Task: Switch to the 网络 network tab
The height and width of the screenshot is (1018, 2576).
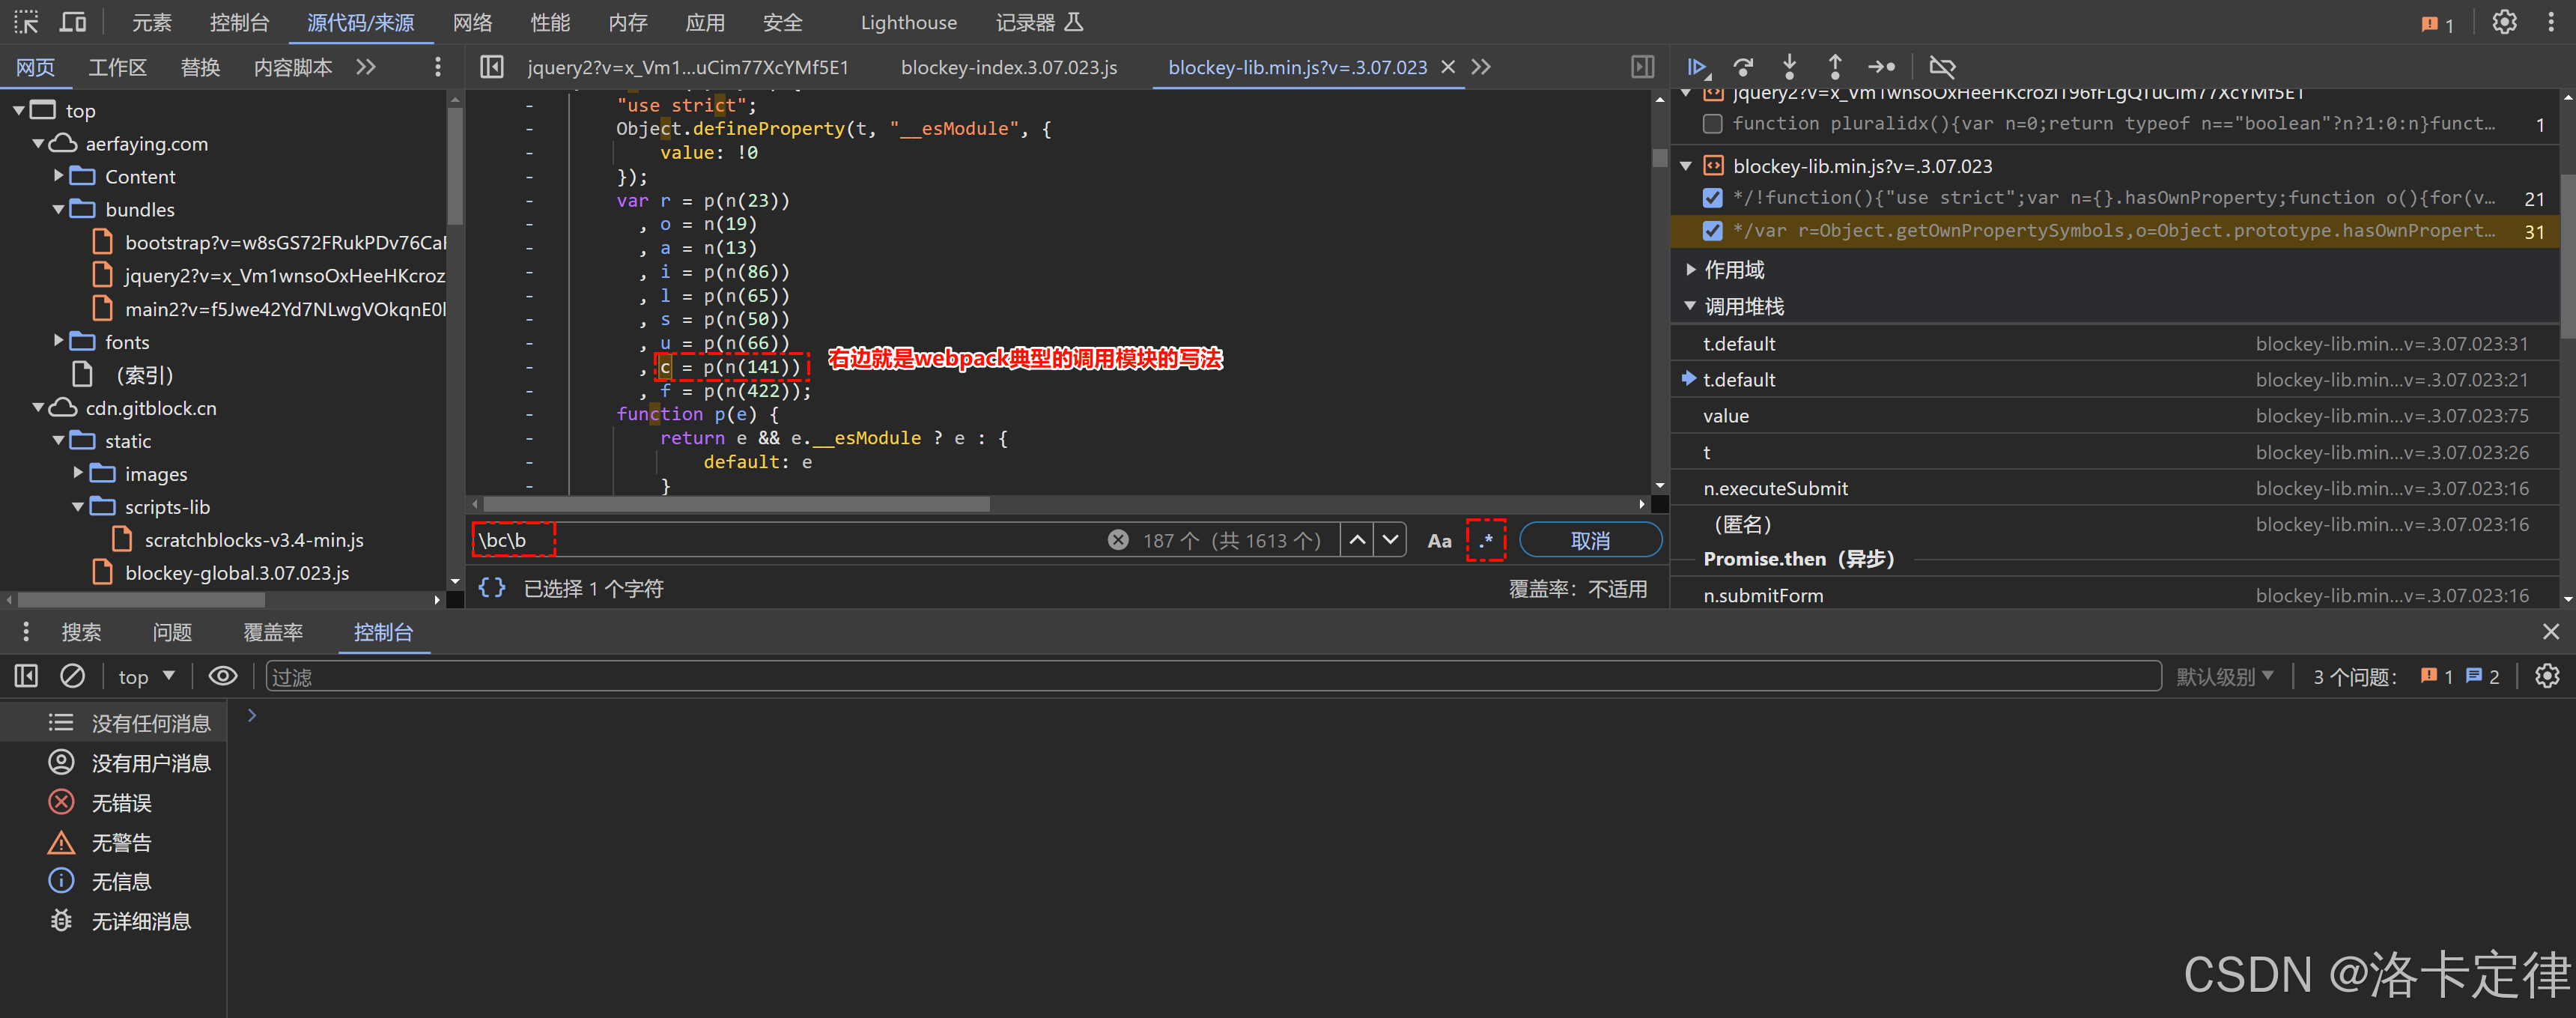Action: pos(472,22)
